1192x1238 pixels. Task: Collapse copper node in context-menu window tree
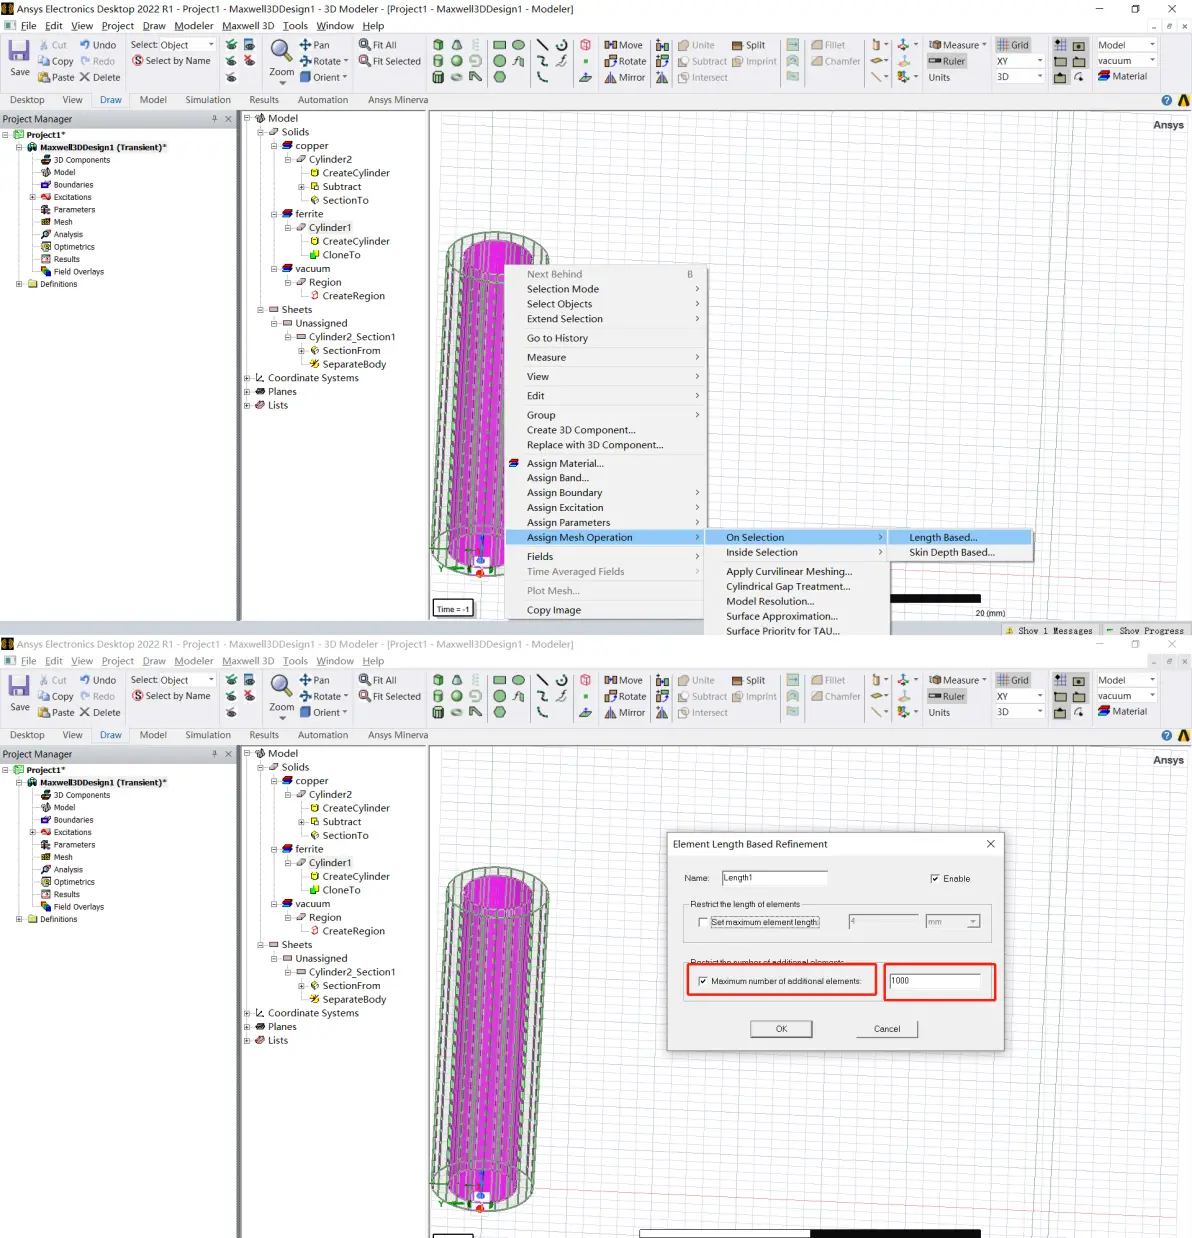pos(274,146)
